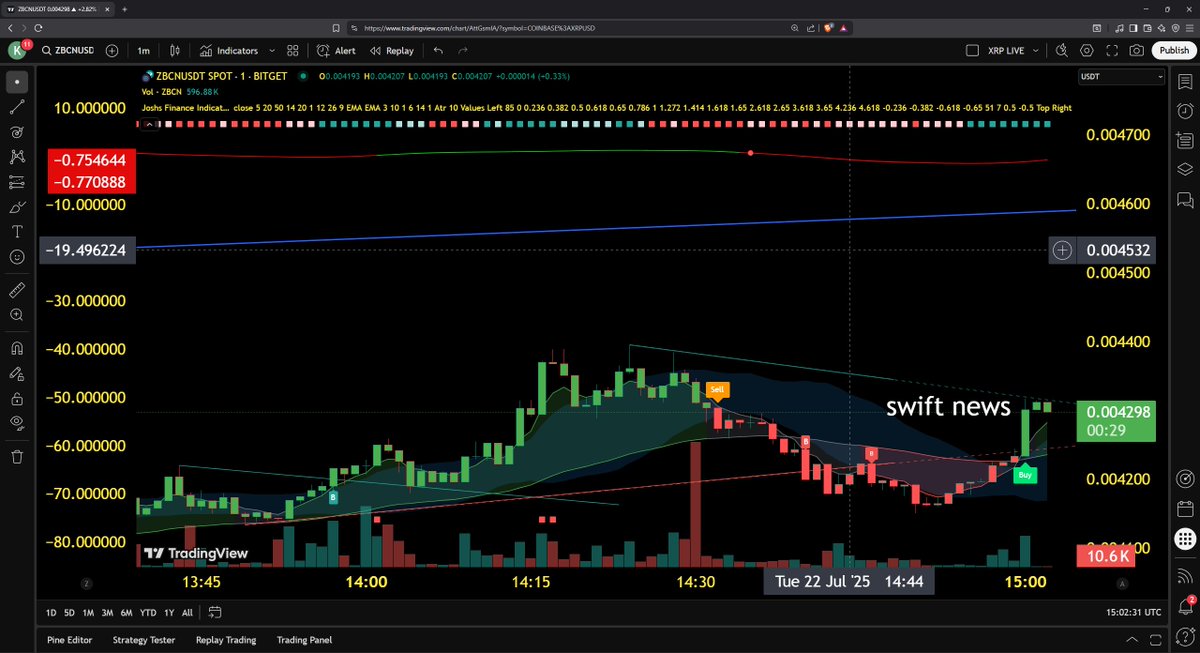This screenshot has width=1200, height=653.
Task: Open the object tree layers icon
Action: (1185, 169)
